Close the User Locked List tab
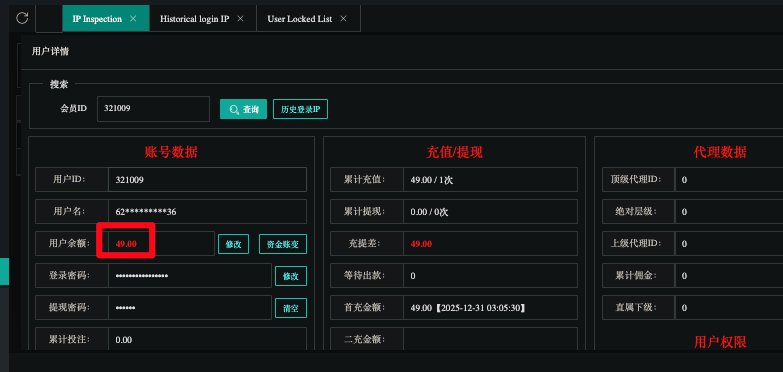 click(x=343, y=18)
